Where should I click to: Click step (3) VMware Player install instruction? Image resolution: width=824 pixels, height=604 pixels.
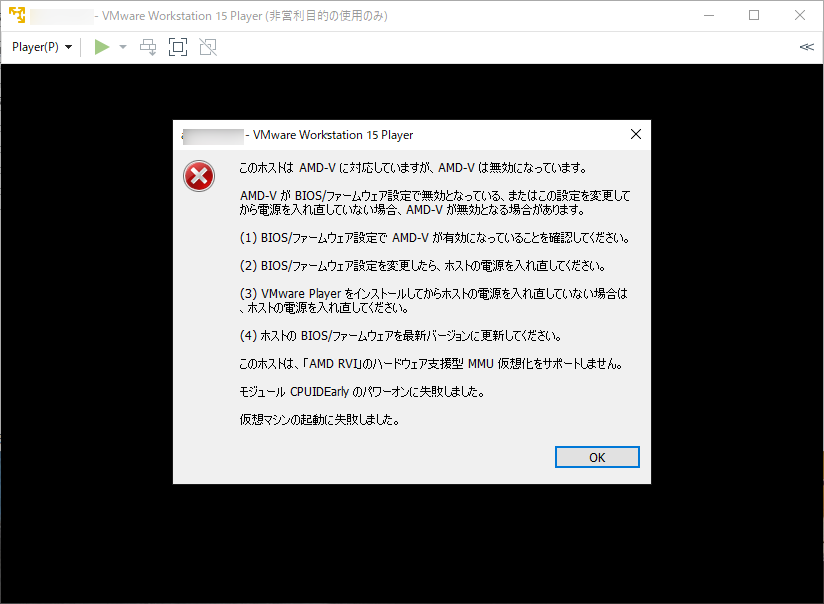434,301
